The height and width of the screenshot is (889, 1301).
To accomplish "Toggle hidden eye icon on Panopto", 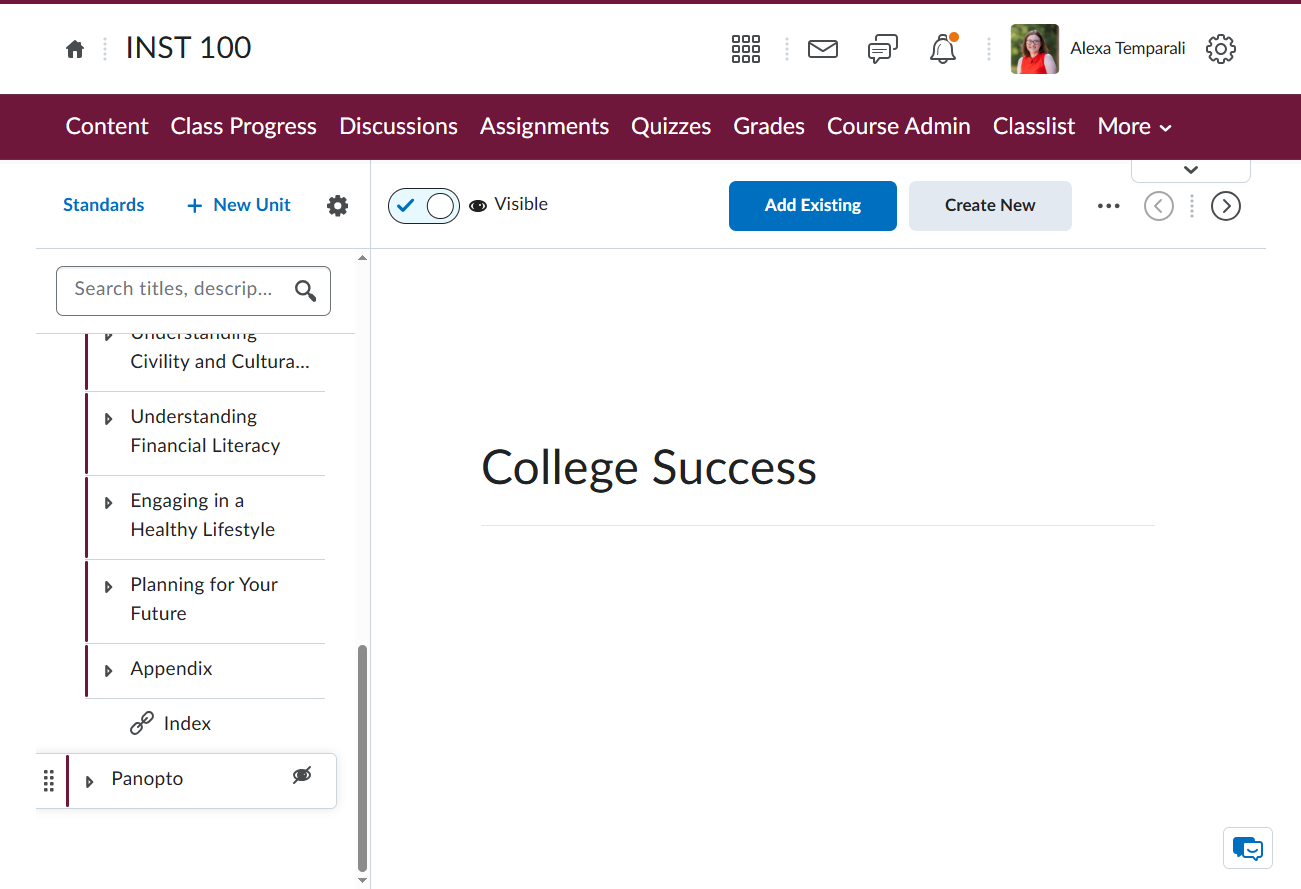I will [x=302, y=775].
